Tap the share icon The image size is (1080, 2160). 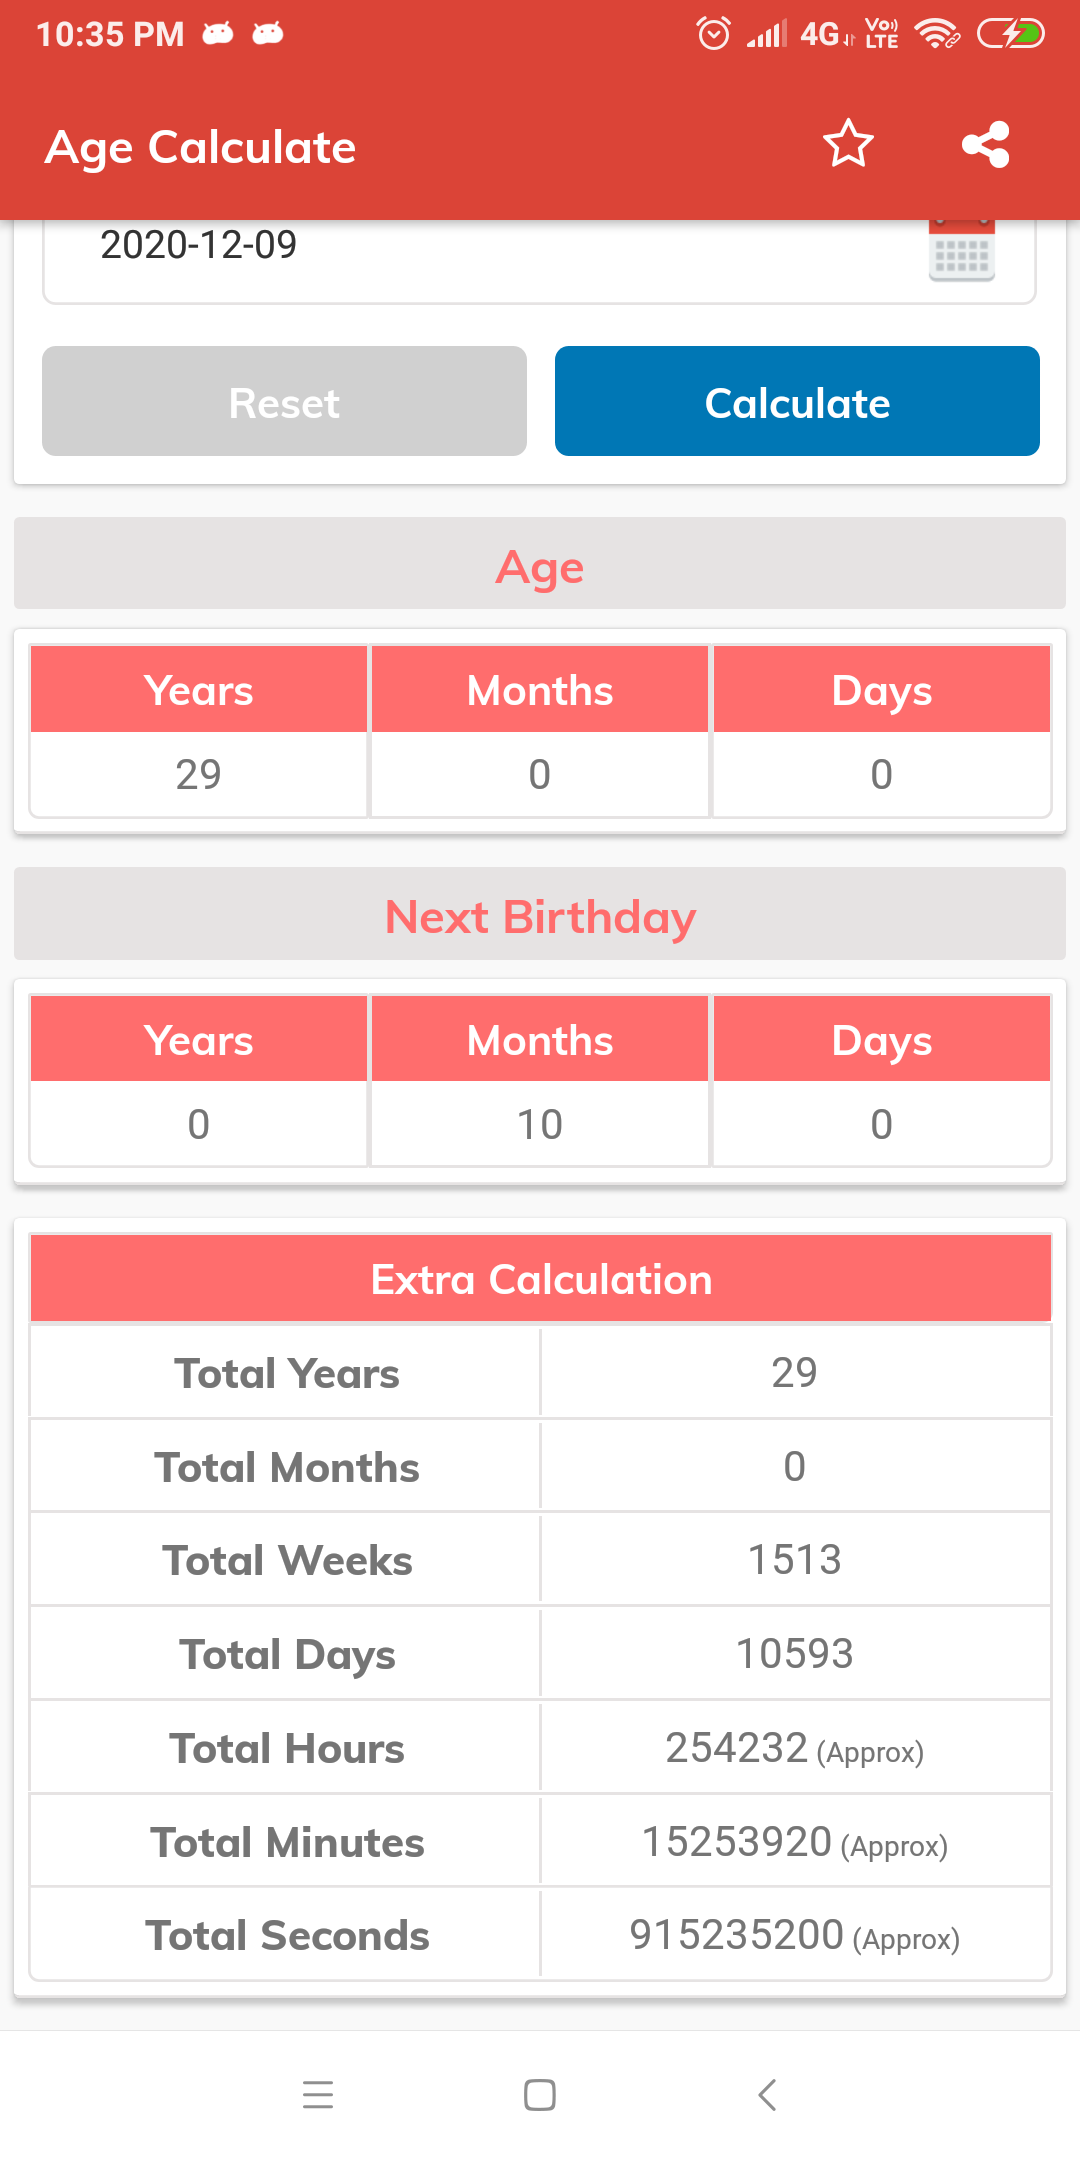click(985, 145)
